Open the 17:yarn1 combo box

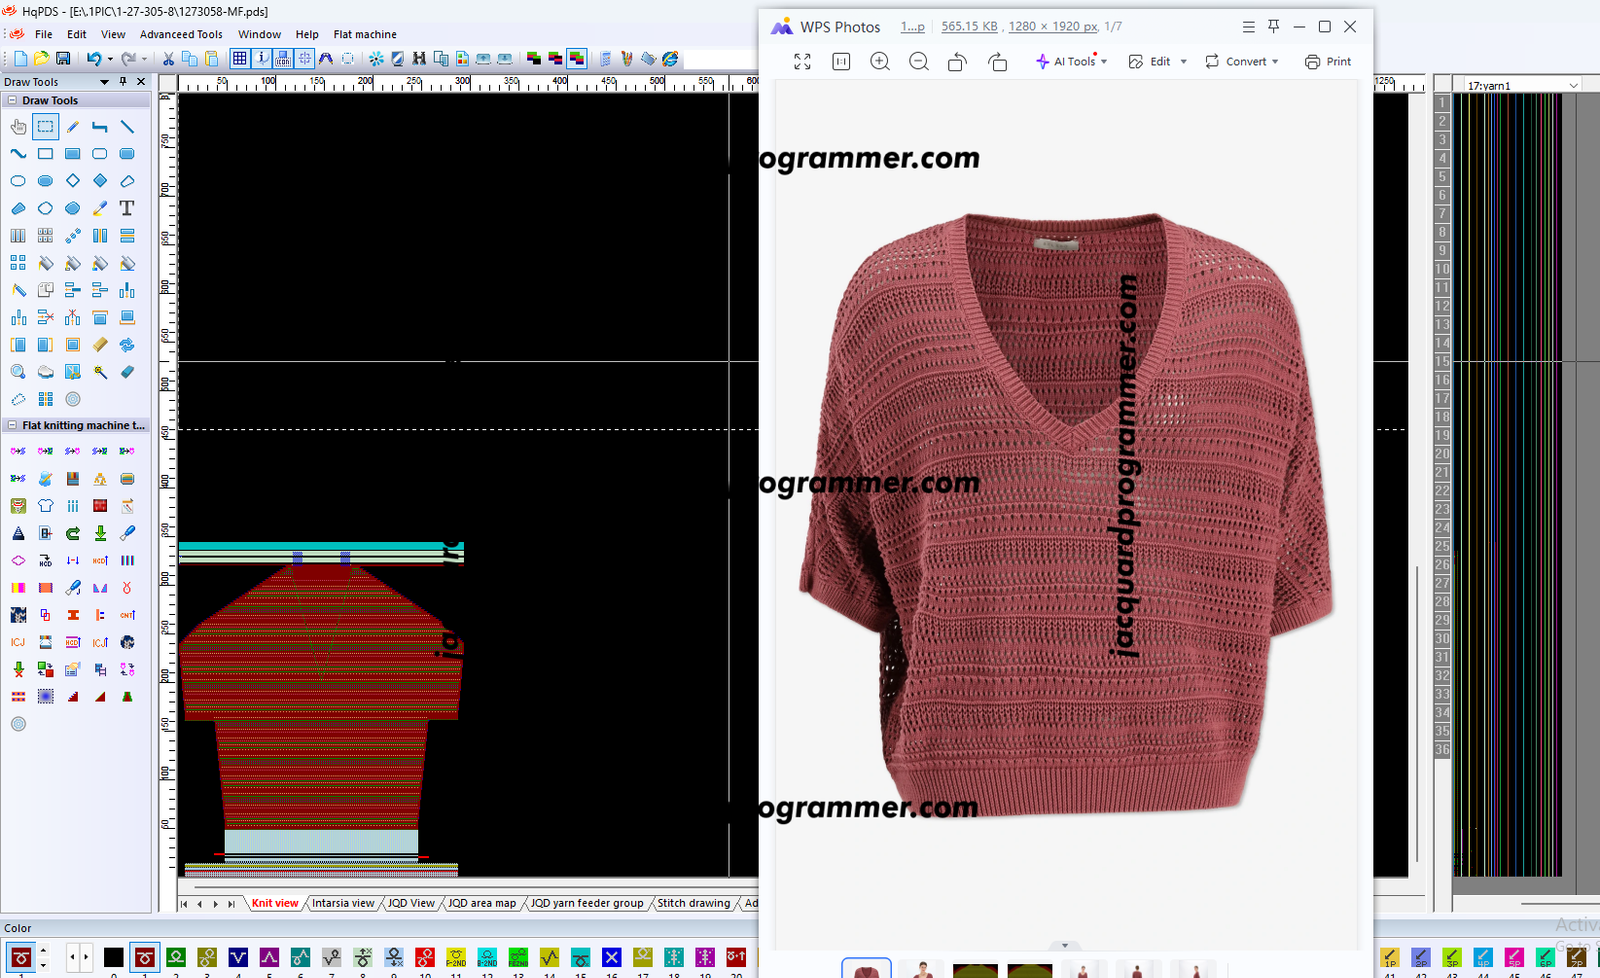coord(1522,86)
